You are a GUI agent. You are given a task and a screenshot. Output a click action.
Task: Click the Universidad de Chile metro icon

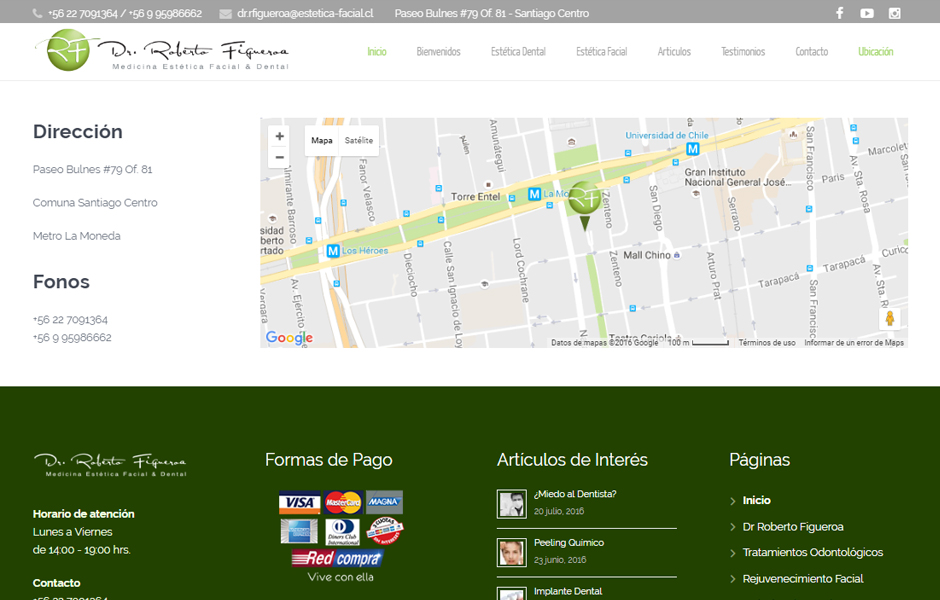pyautogui.click(x=692, y=149)
